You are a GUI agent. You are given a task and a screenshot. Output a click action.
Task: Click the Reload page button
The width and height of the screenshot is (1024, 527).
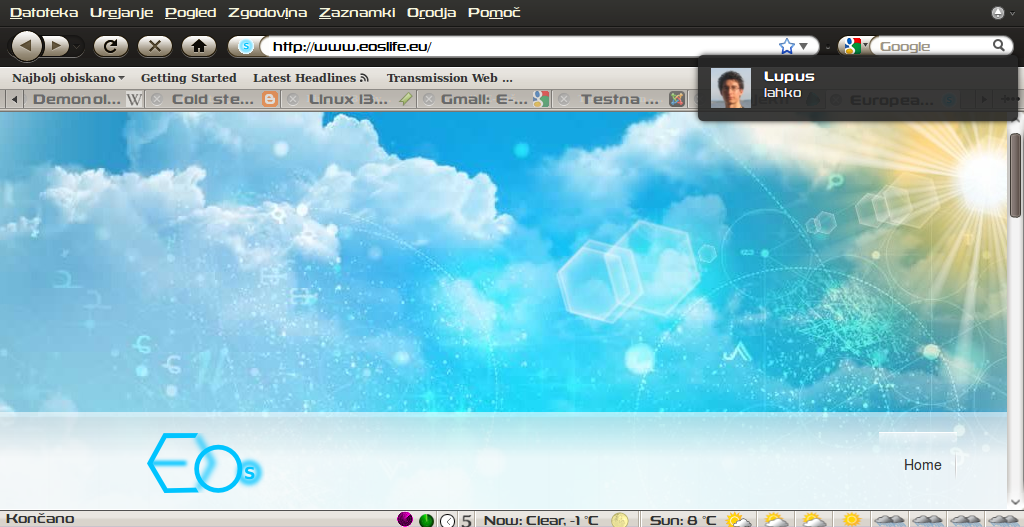[x=111, y=46]
